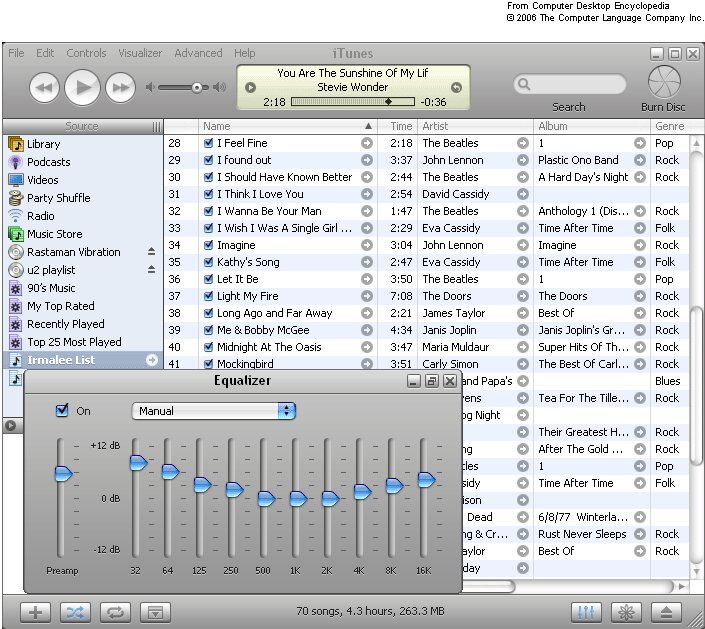This screenshot has width=705, height=629.
Task: Click the song progress bar diamond
Action: 388,102
